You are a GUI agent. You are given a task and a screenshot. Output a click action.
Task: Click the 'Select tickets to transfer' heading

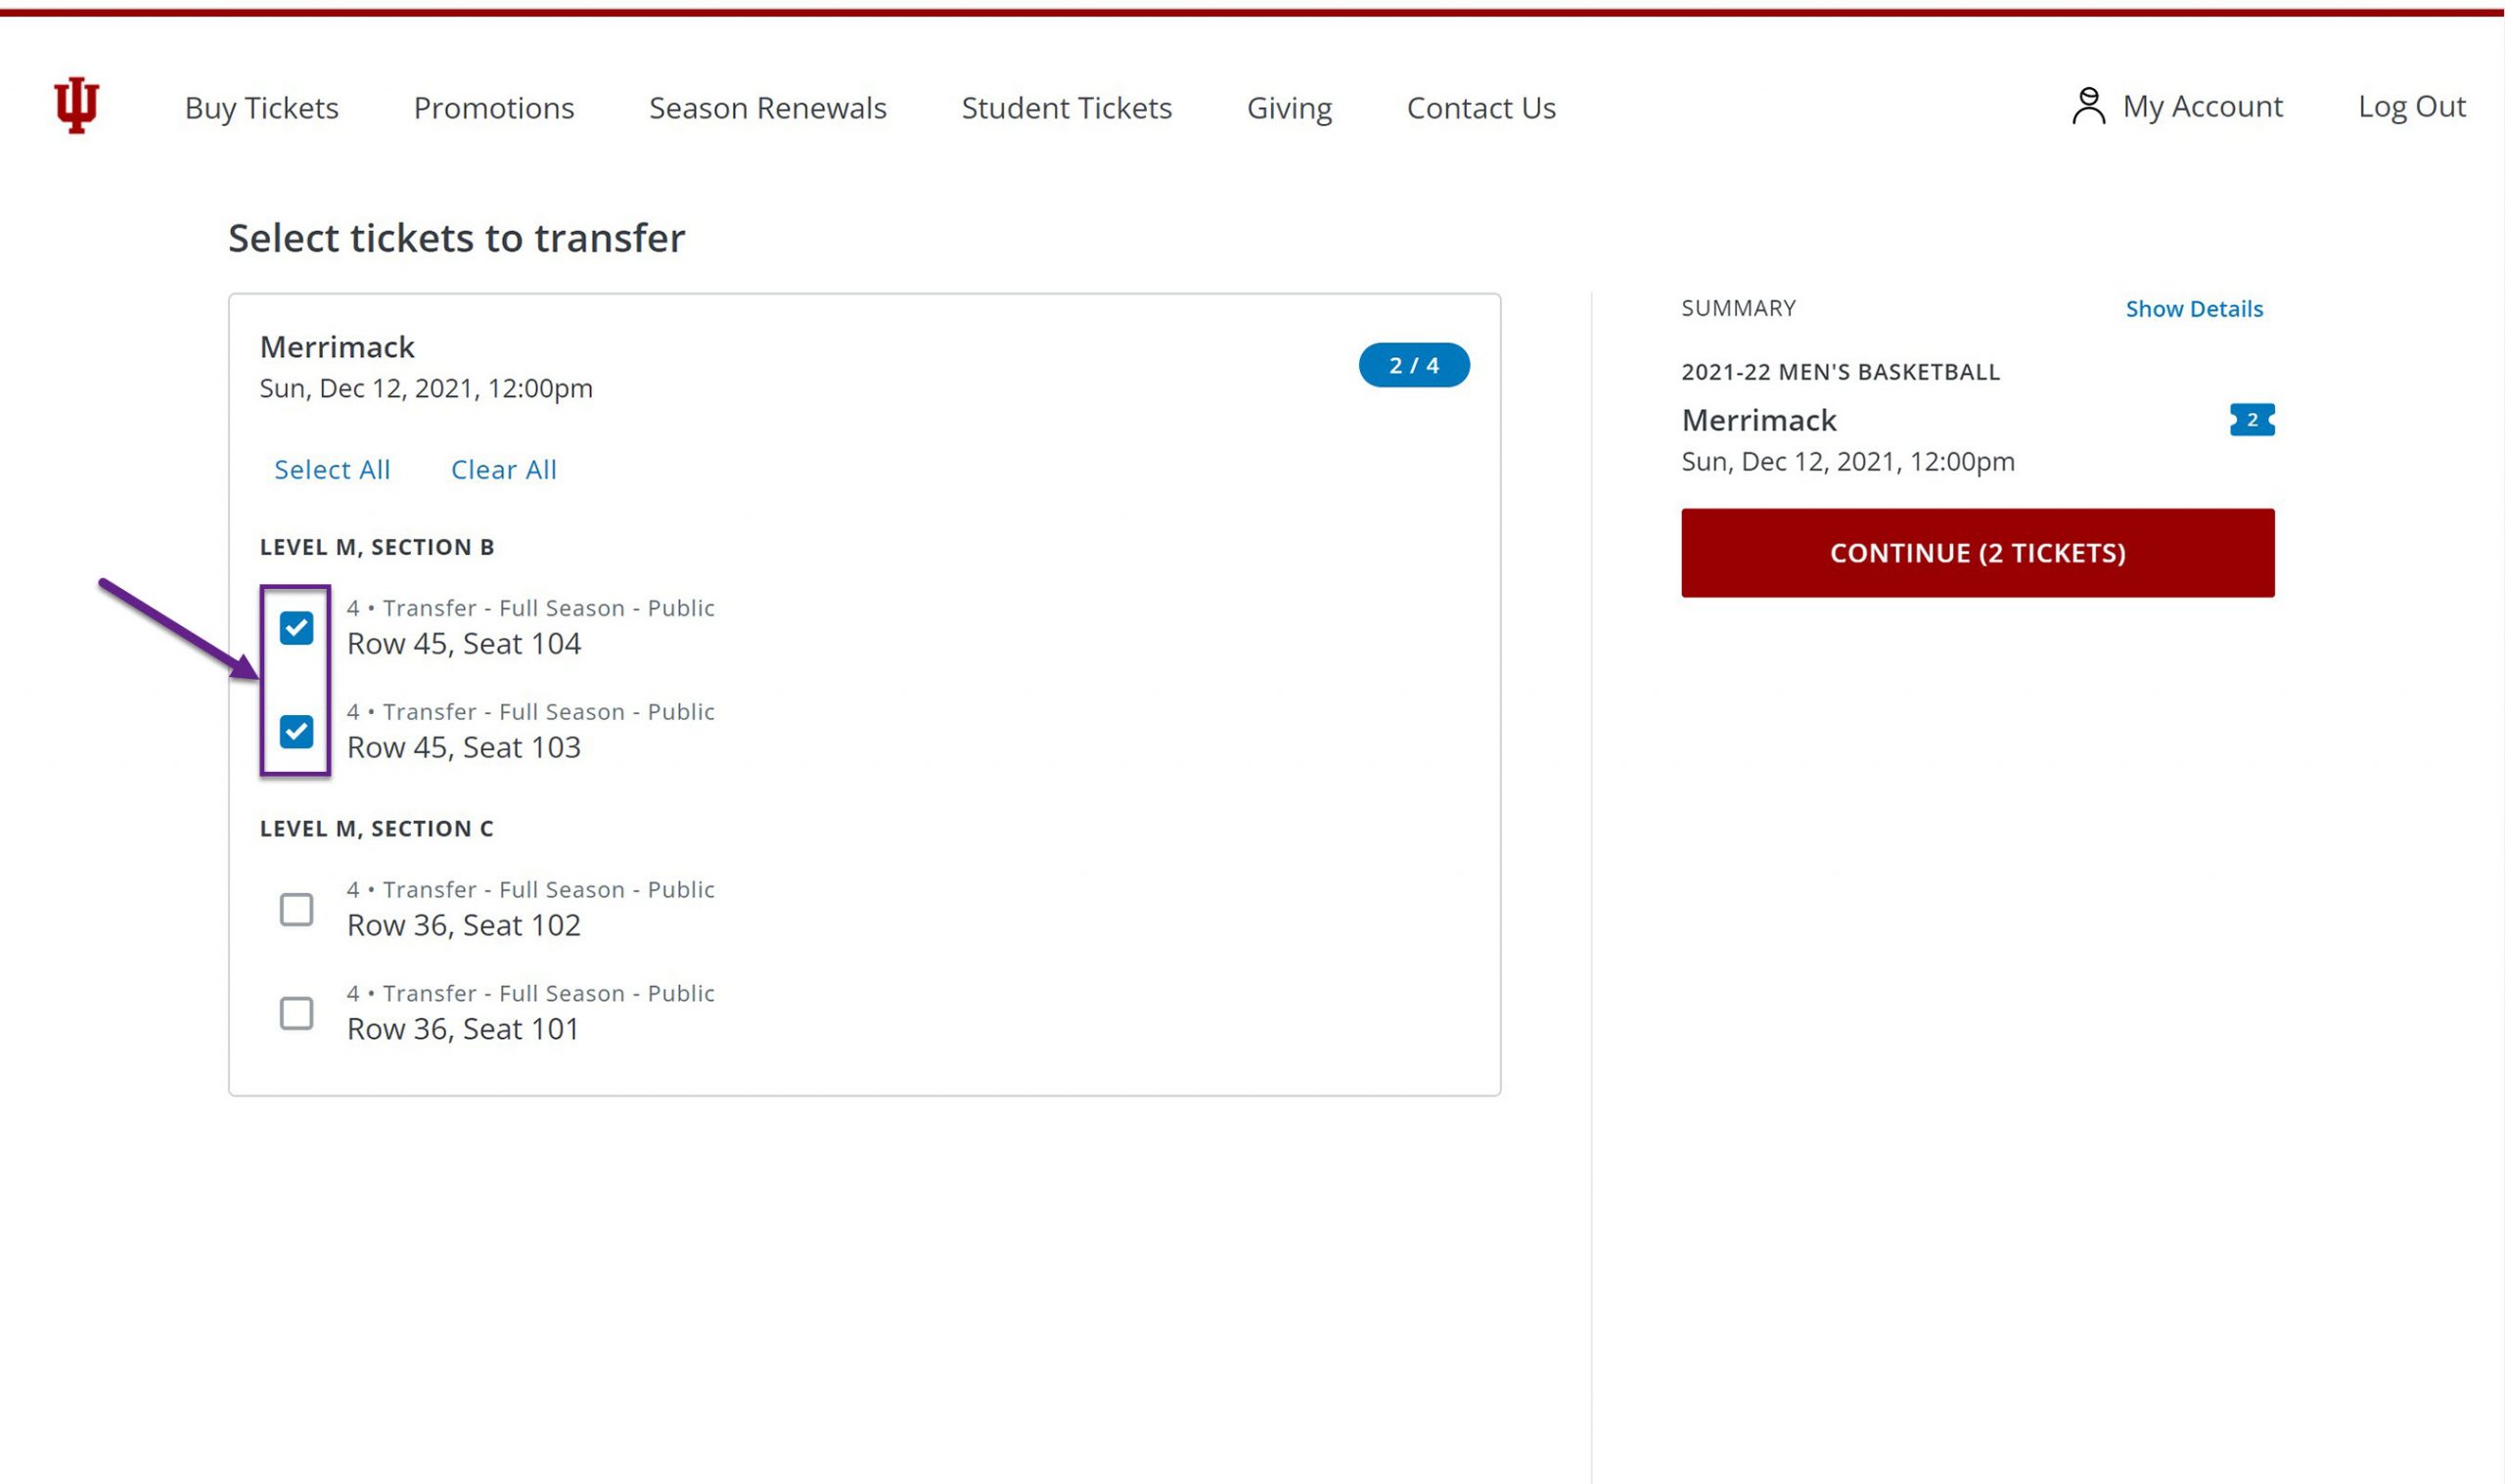pos(457,238)
